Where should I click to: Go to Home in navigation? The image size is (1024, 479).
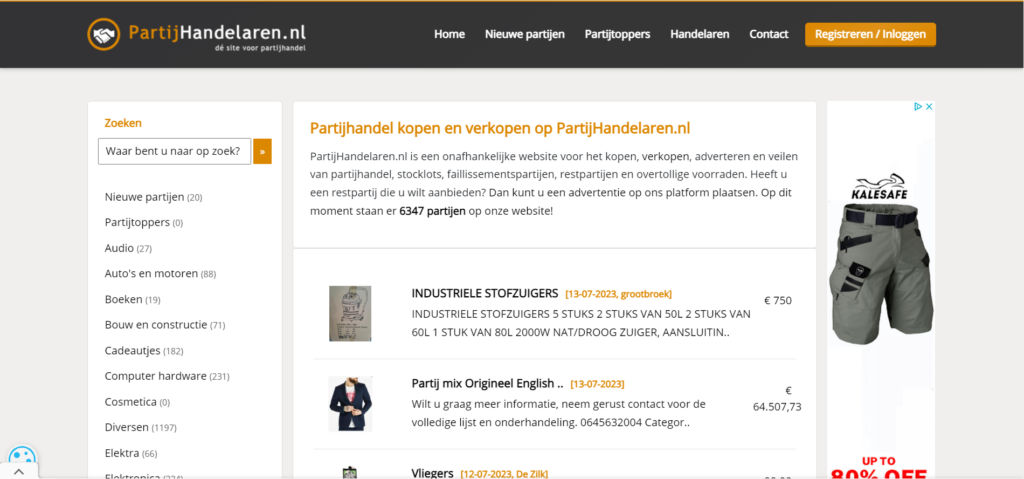[x=449, y=34]
